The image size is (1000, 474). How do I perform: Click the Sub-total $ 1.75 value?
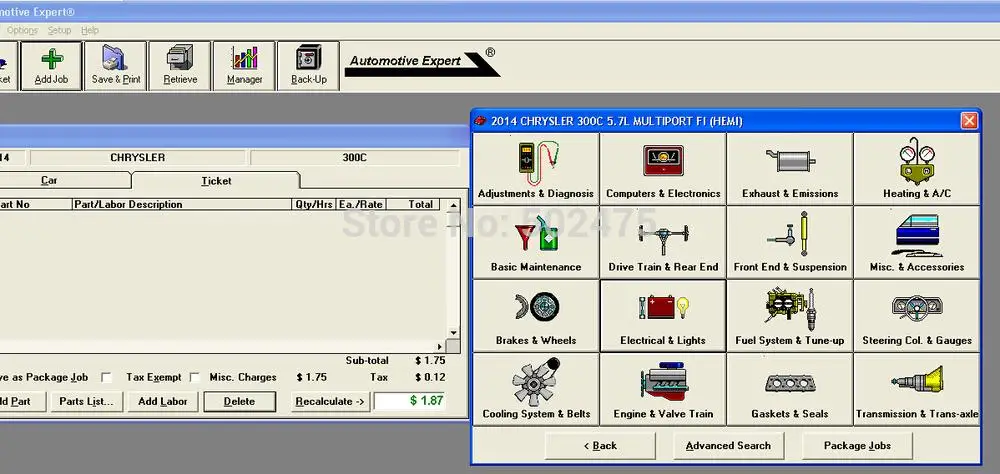430,360
